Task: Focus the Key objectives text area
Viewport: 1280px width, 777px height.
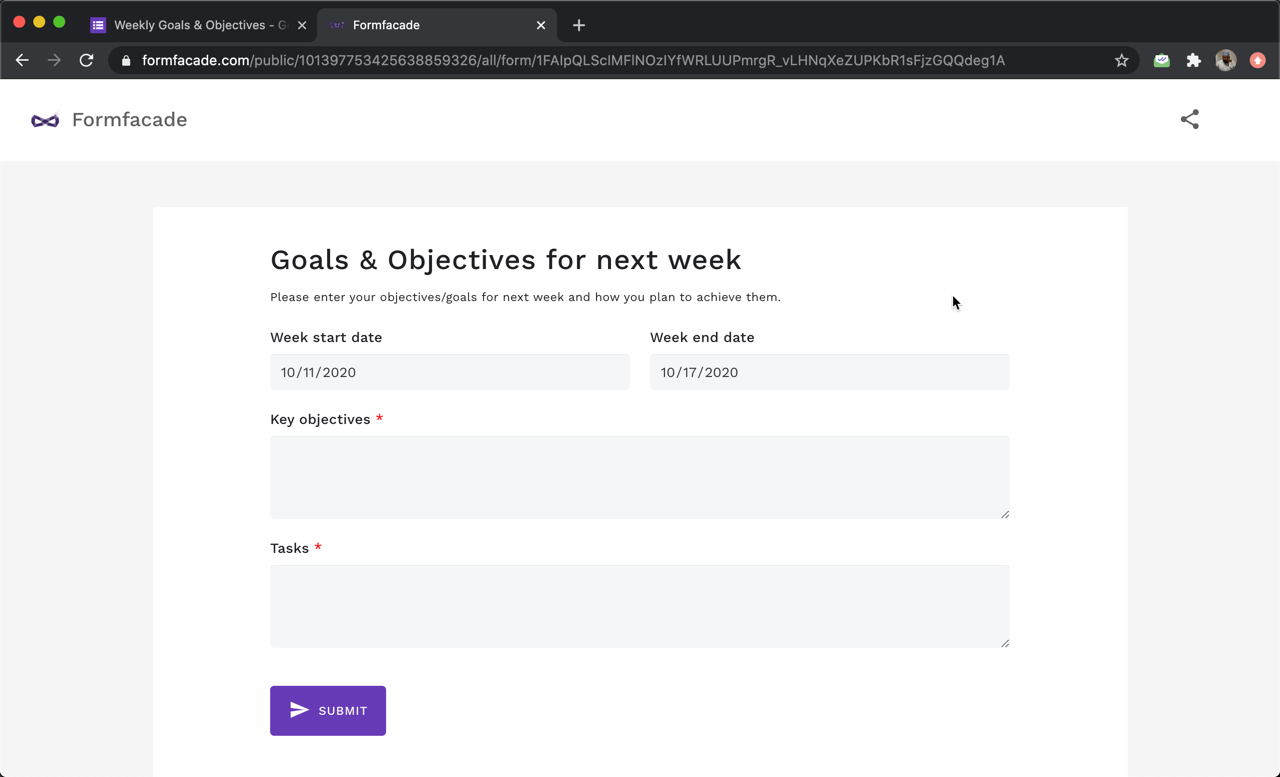Action: [x=640, y=477]
